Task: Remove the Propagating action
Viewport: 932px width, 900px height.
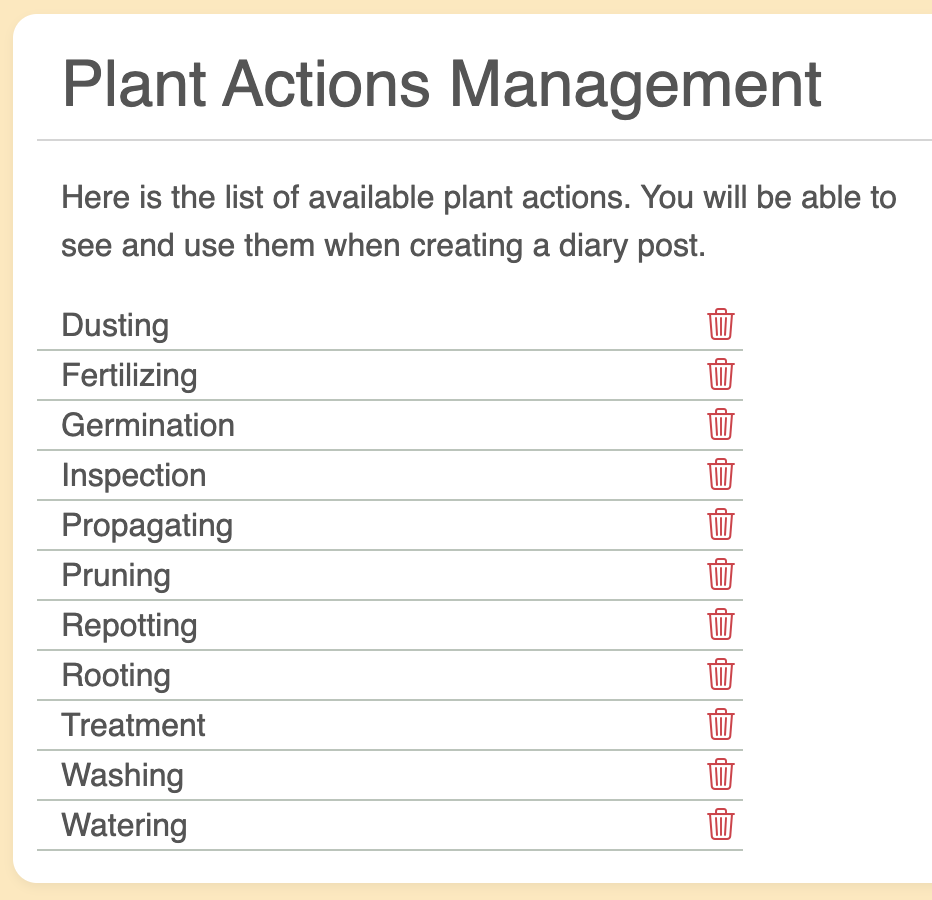Action: (721, 525)
